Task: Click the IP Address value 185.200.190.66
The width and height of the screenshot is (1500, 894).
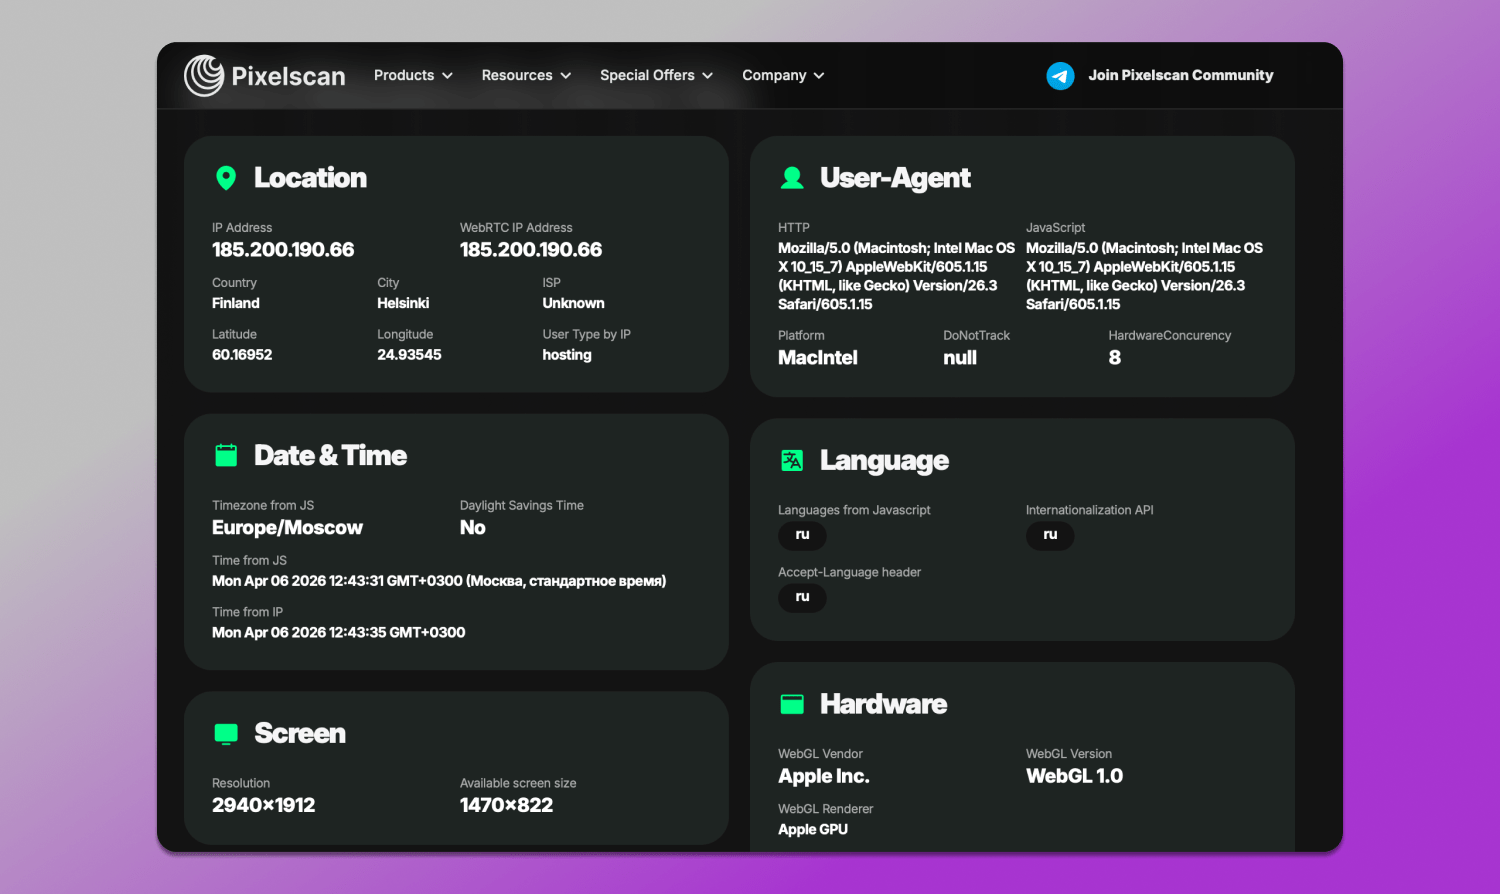Action: pos(283,250)
